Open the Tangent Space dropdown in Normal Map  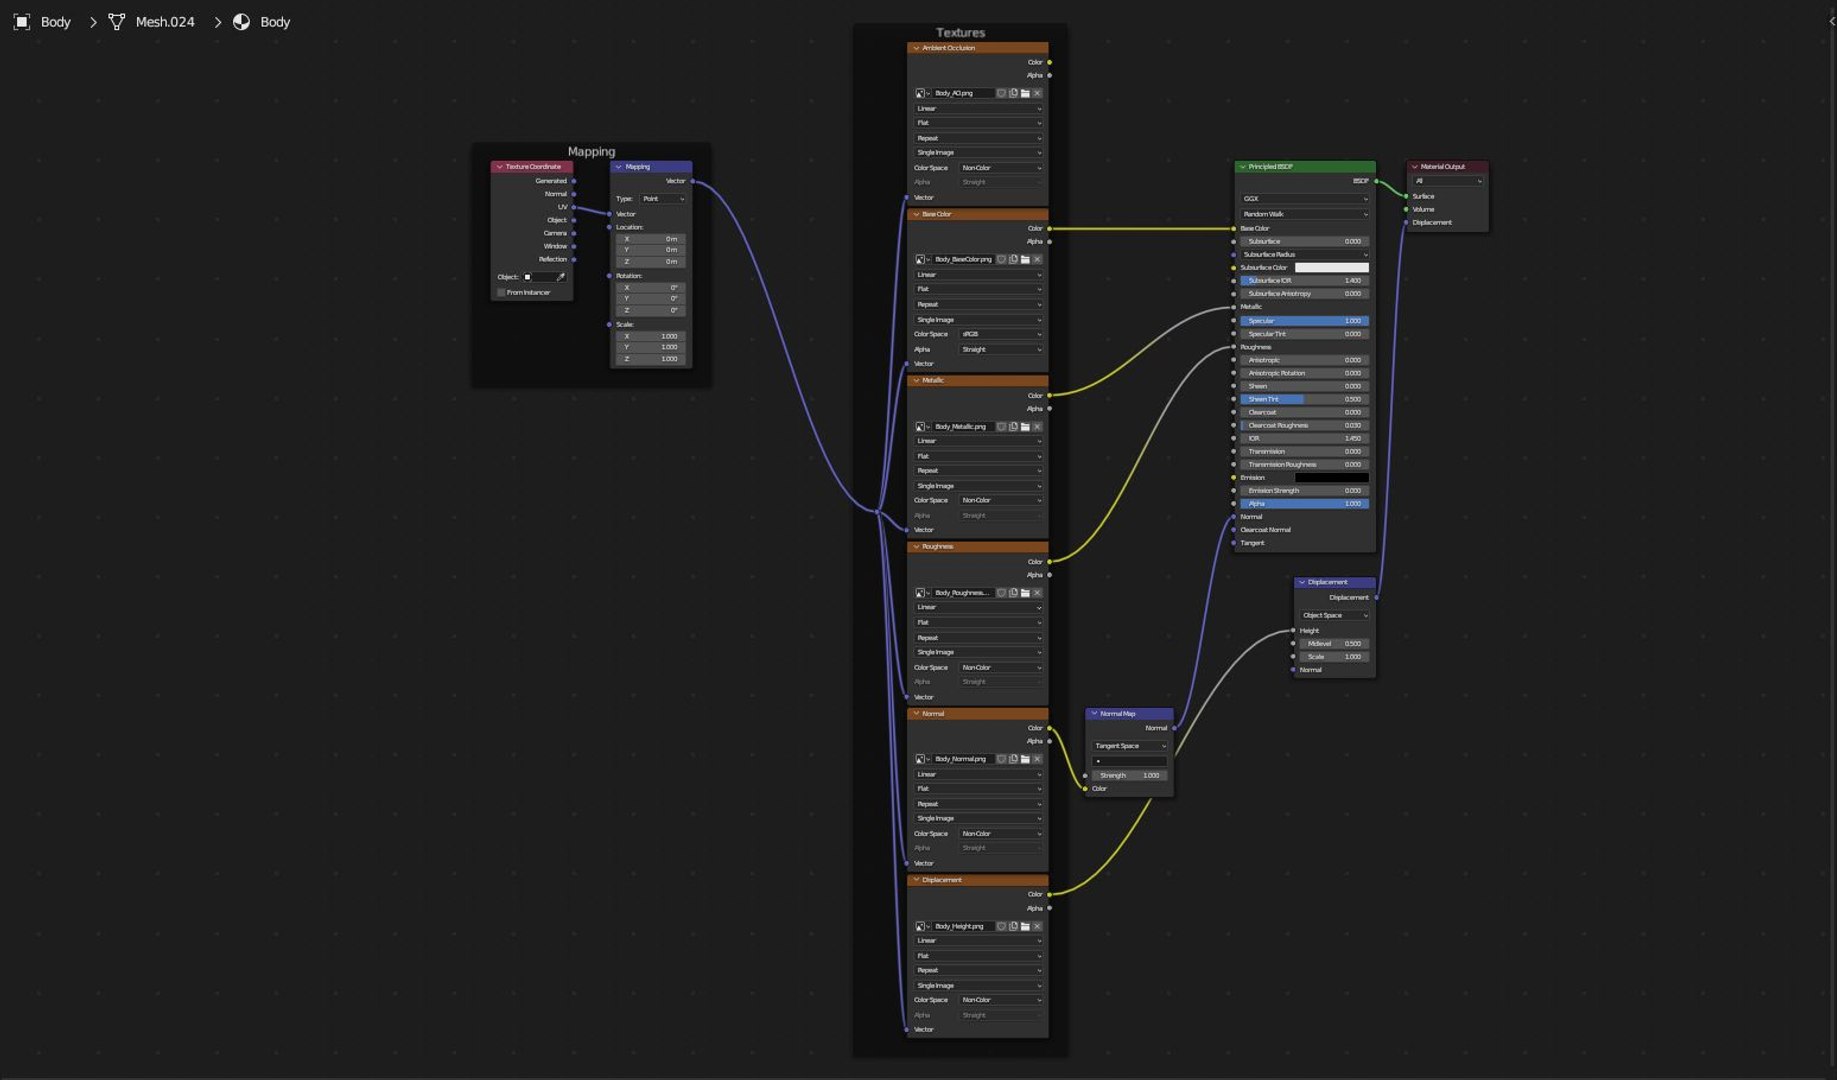[x=1130, y=746]
